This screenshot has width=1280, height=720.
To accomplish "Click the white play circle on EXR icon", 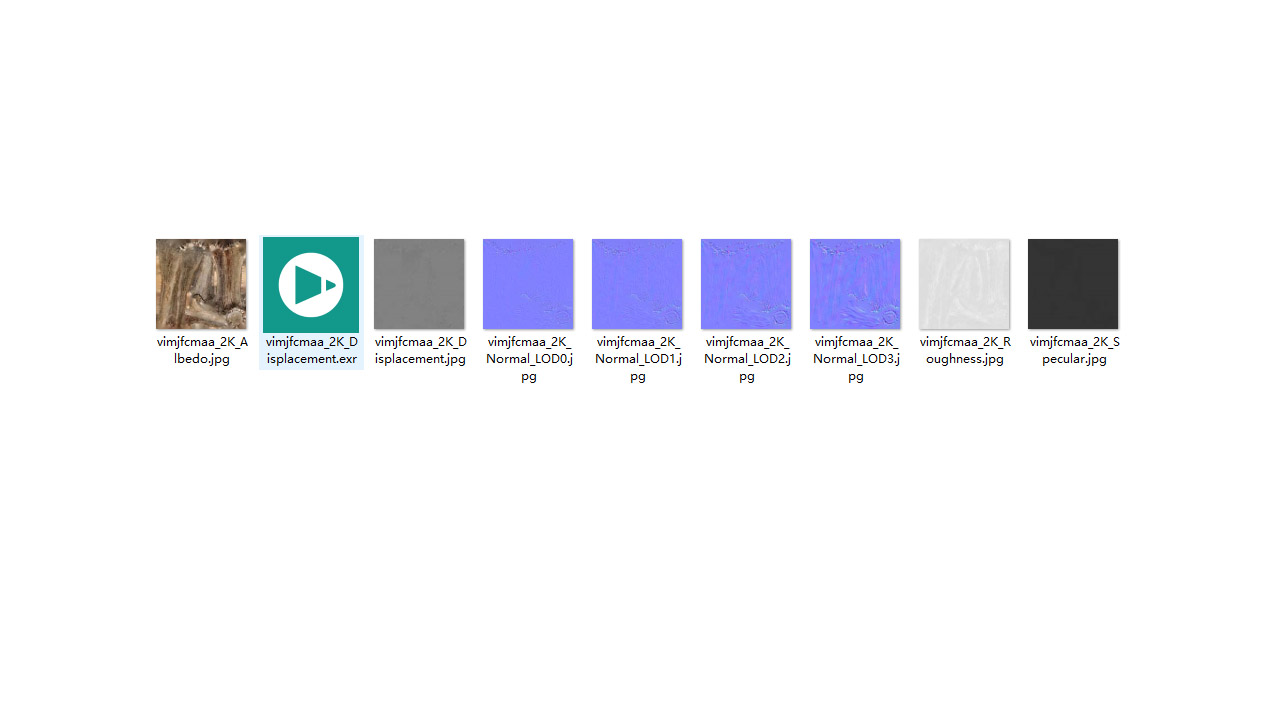I will tap(306, 285).
